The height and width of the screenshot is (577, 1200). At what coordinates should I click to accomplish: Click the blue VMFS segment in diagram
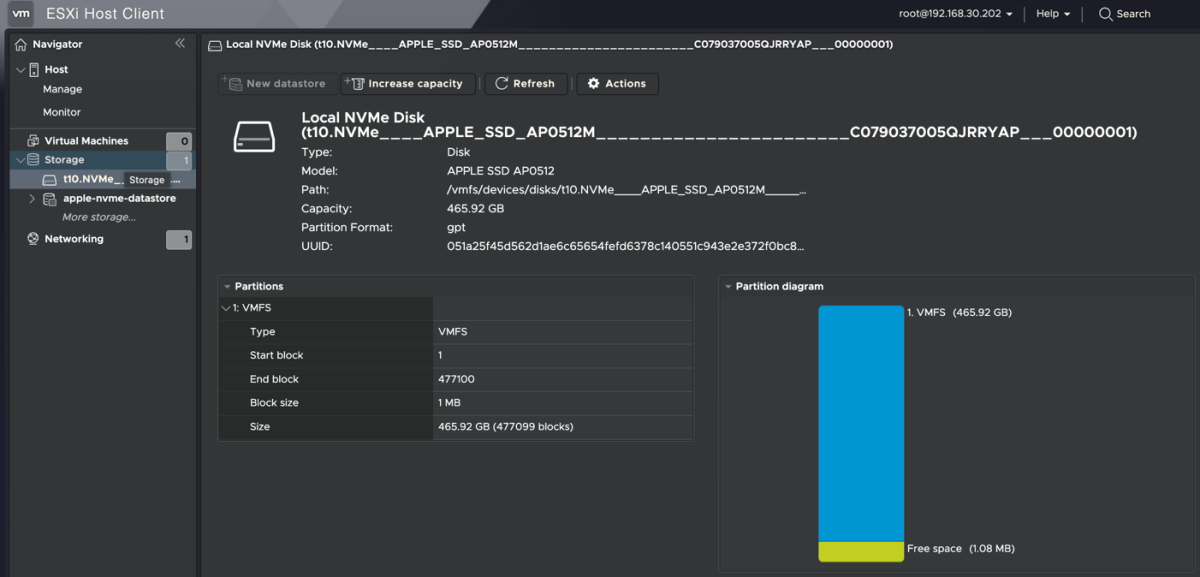pos(861,423)
